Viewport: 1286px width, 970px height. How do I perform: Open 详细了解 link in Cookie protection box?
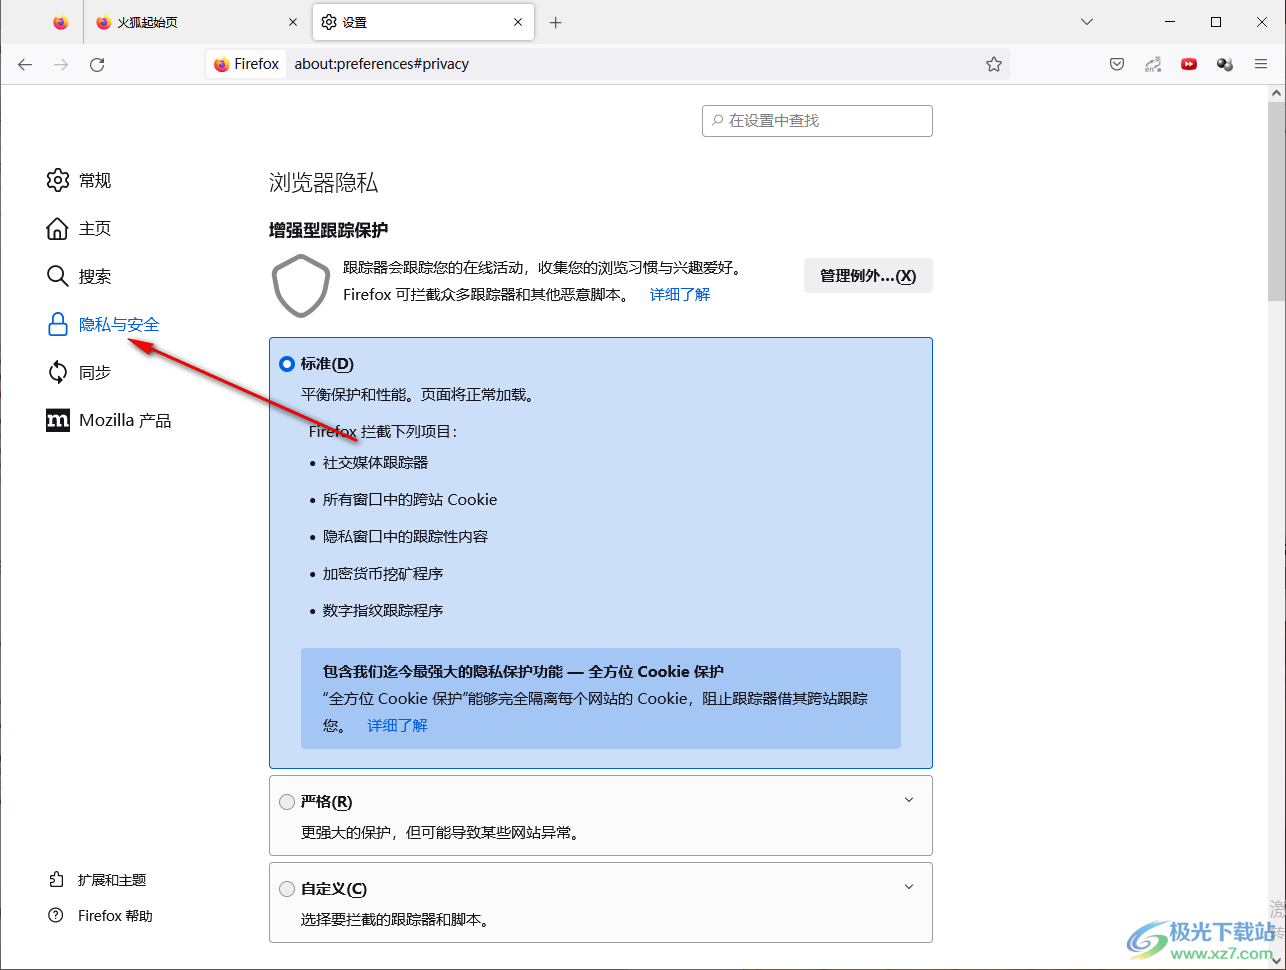coord(397,726)
